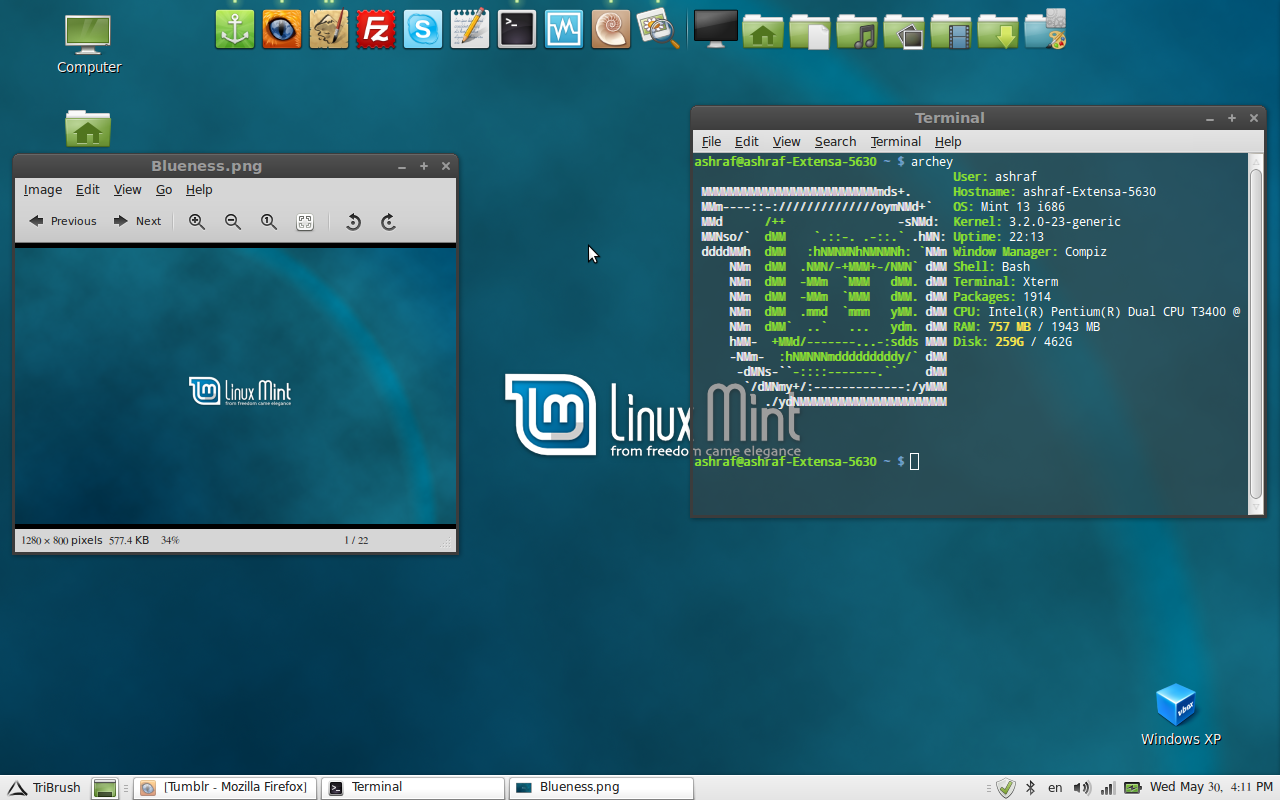The image size is (1280, 800).
Task: Open the themes palette folder in dock
Action: pos(1046,29)
